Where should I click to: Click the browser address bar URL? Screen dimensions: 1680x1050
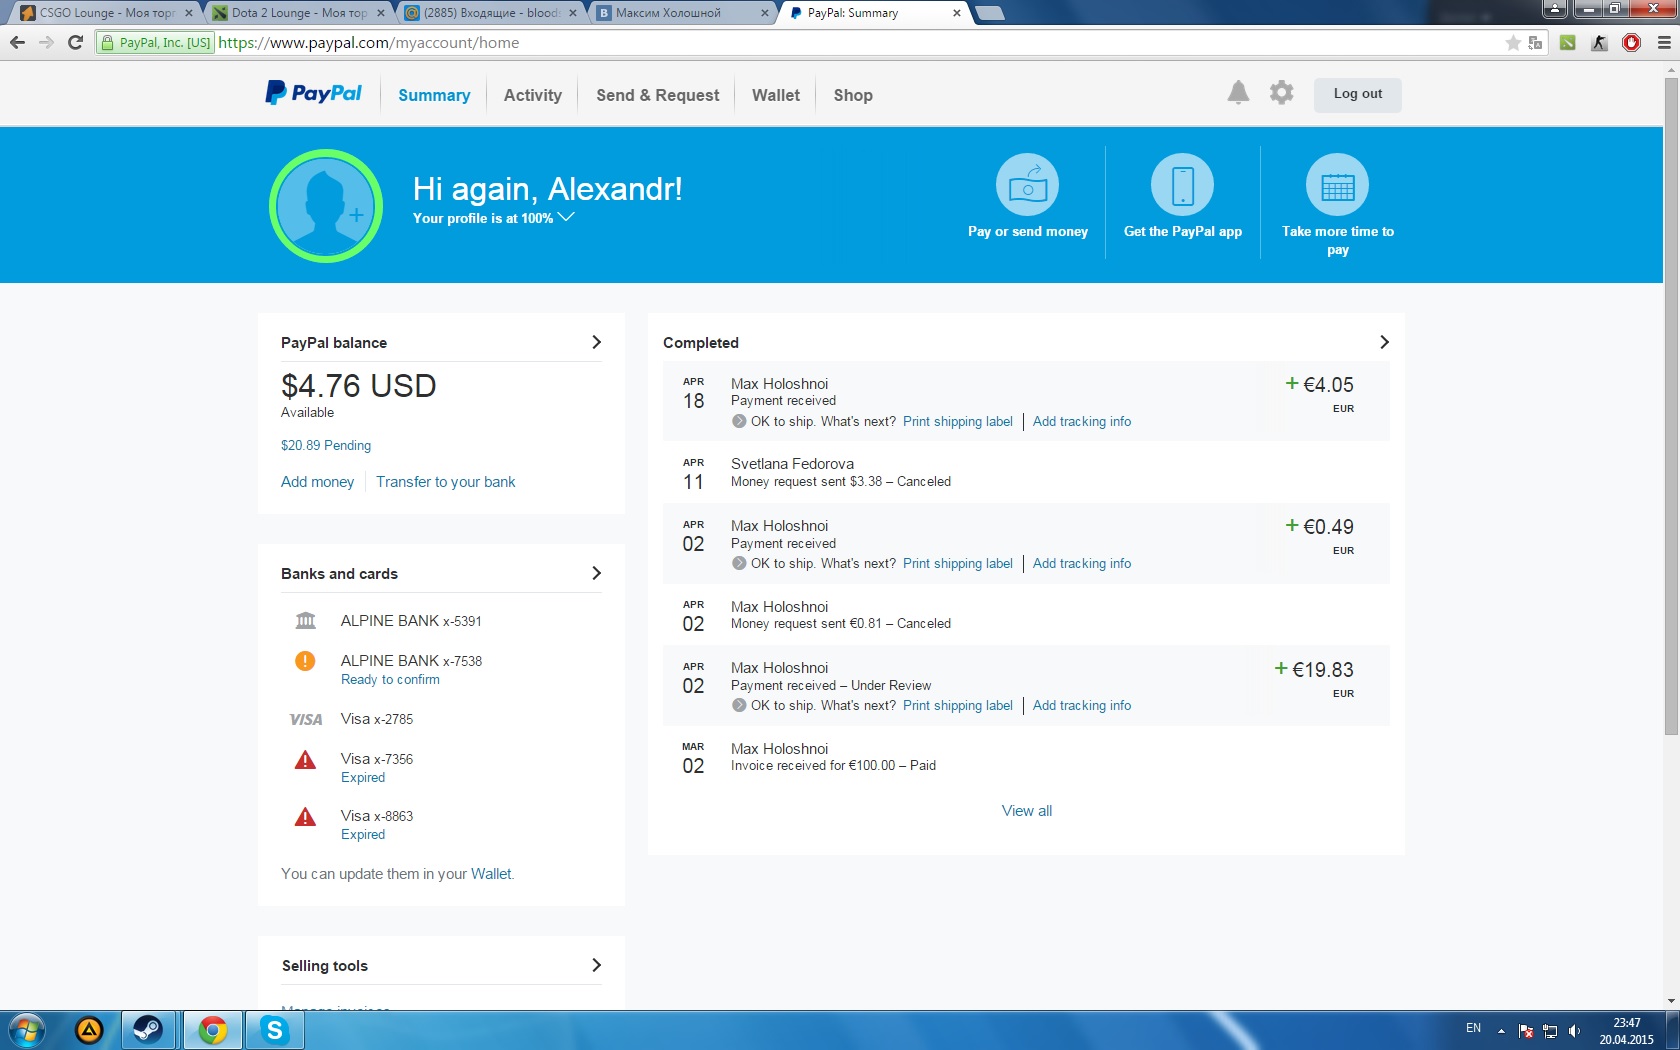tap(368, 43)
